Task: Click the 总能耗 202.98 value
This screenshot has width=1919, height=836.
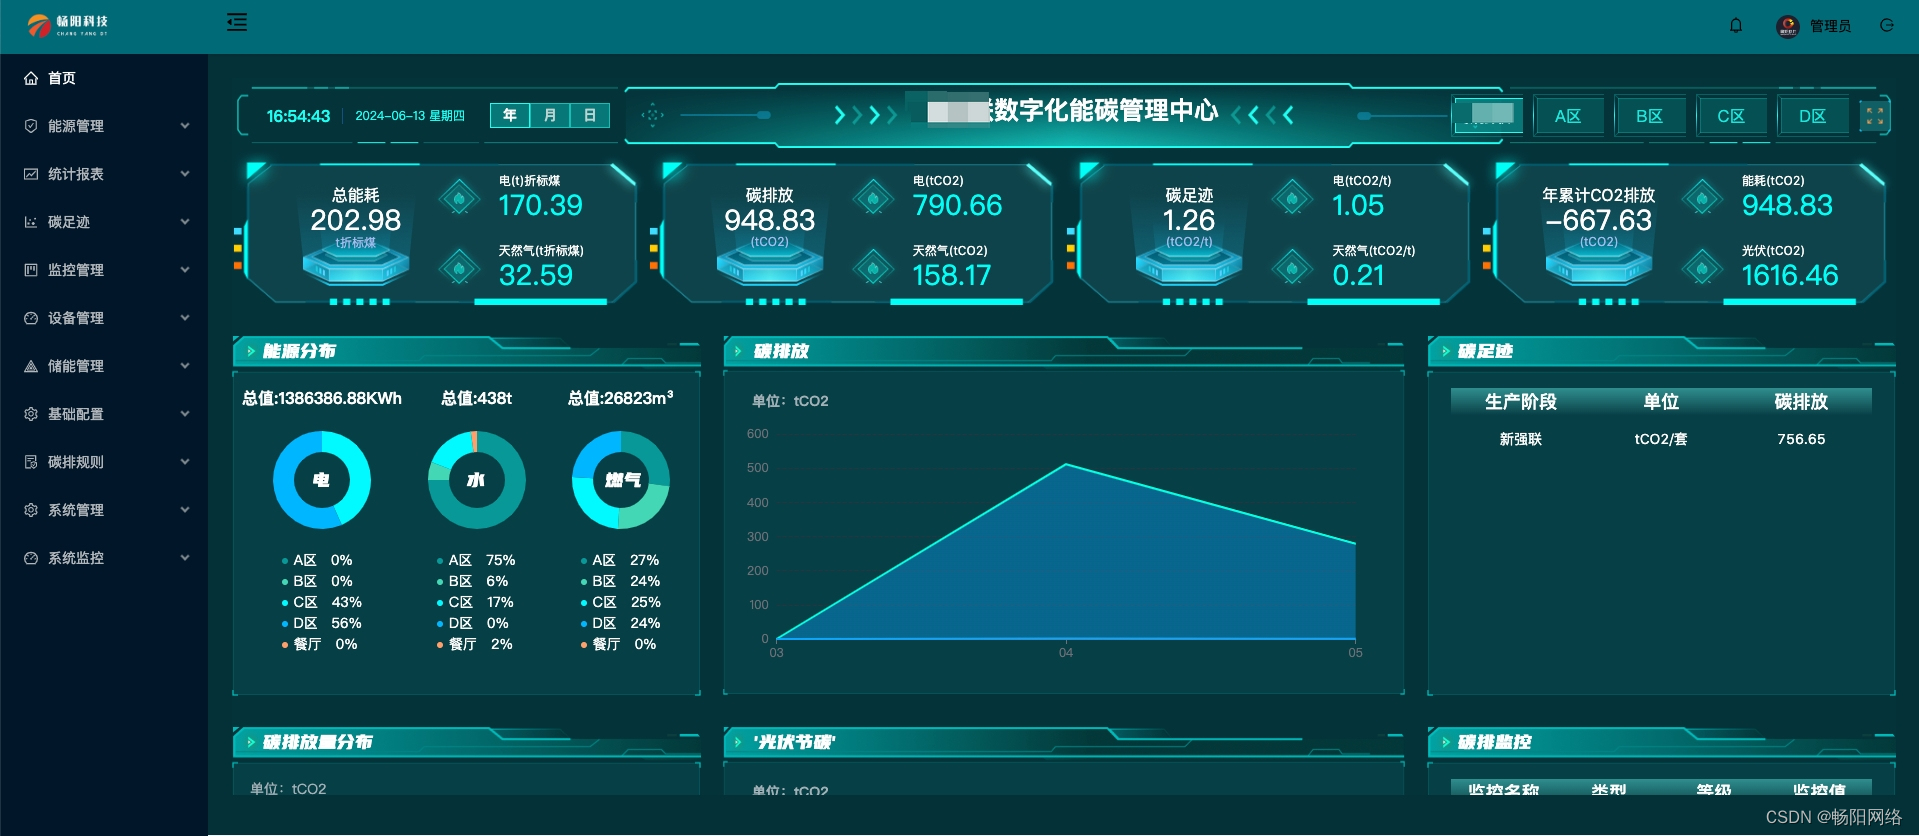Action: pos(355,220)
